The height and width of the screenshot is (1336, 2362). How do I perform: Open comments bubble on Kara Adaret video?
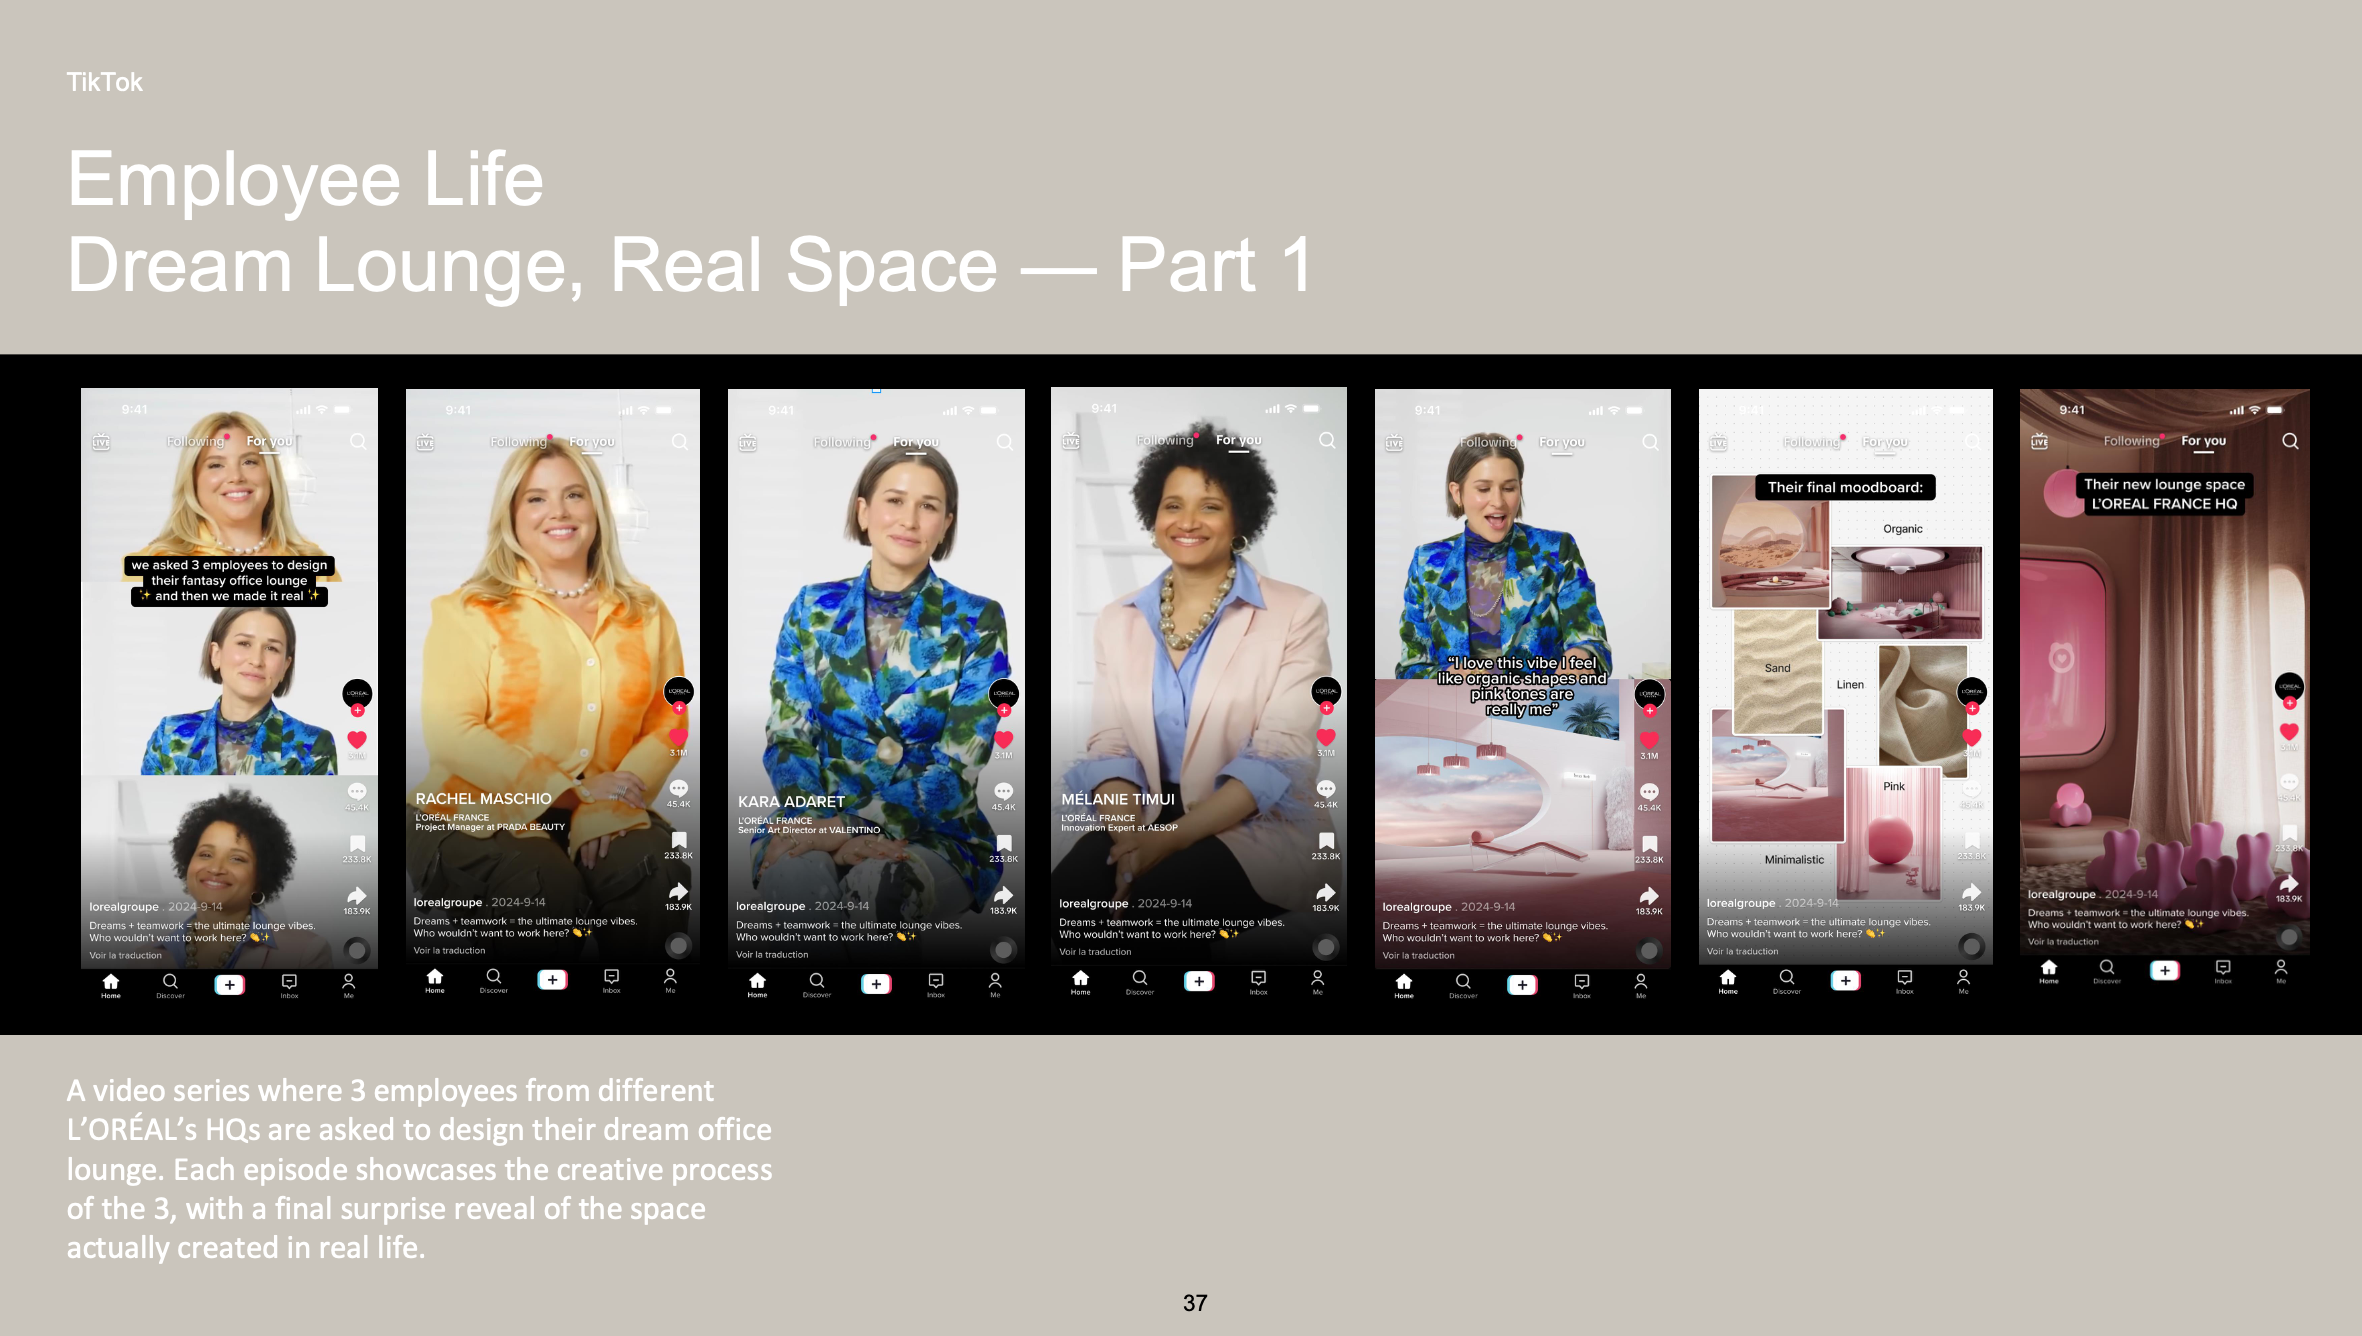tap(1003, 791)
